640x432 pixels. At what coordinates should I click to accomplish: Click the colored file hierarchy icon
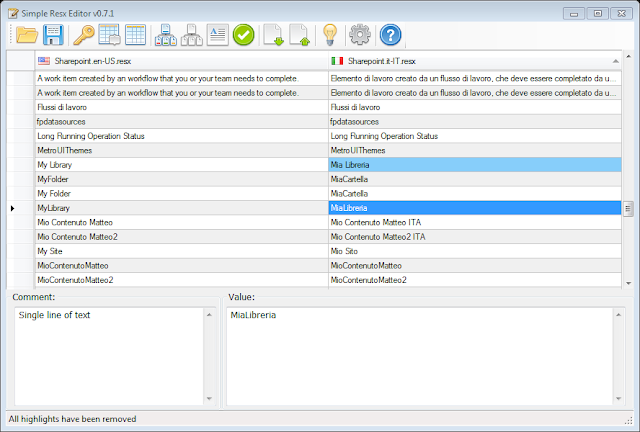pos(166,35)
